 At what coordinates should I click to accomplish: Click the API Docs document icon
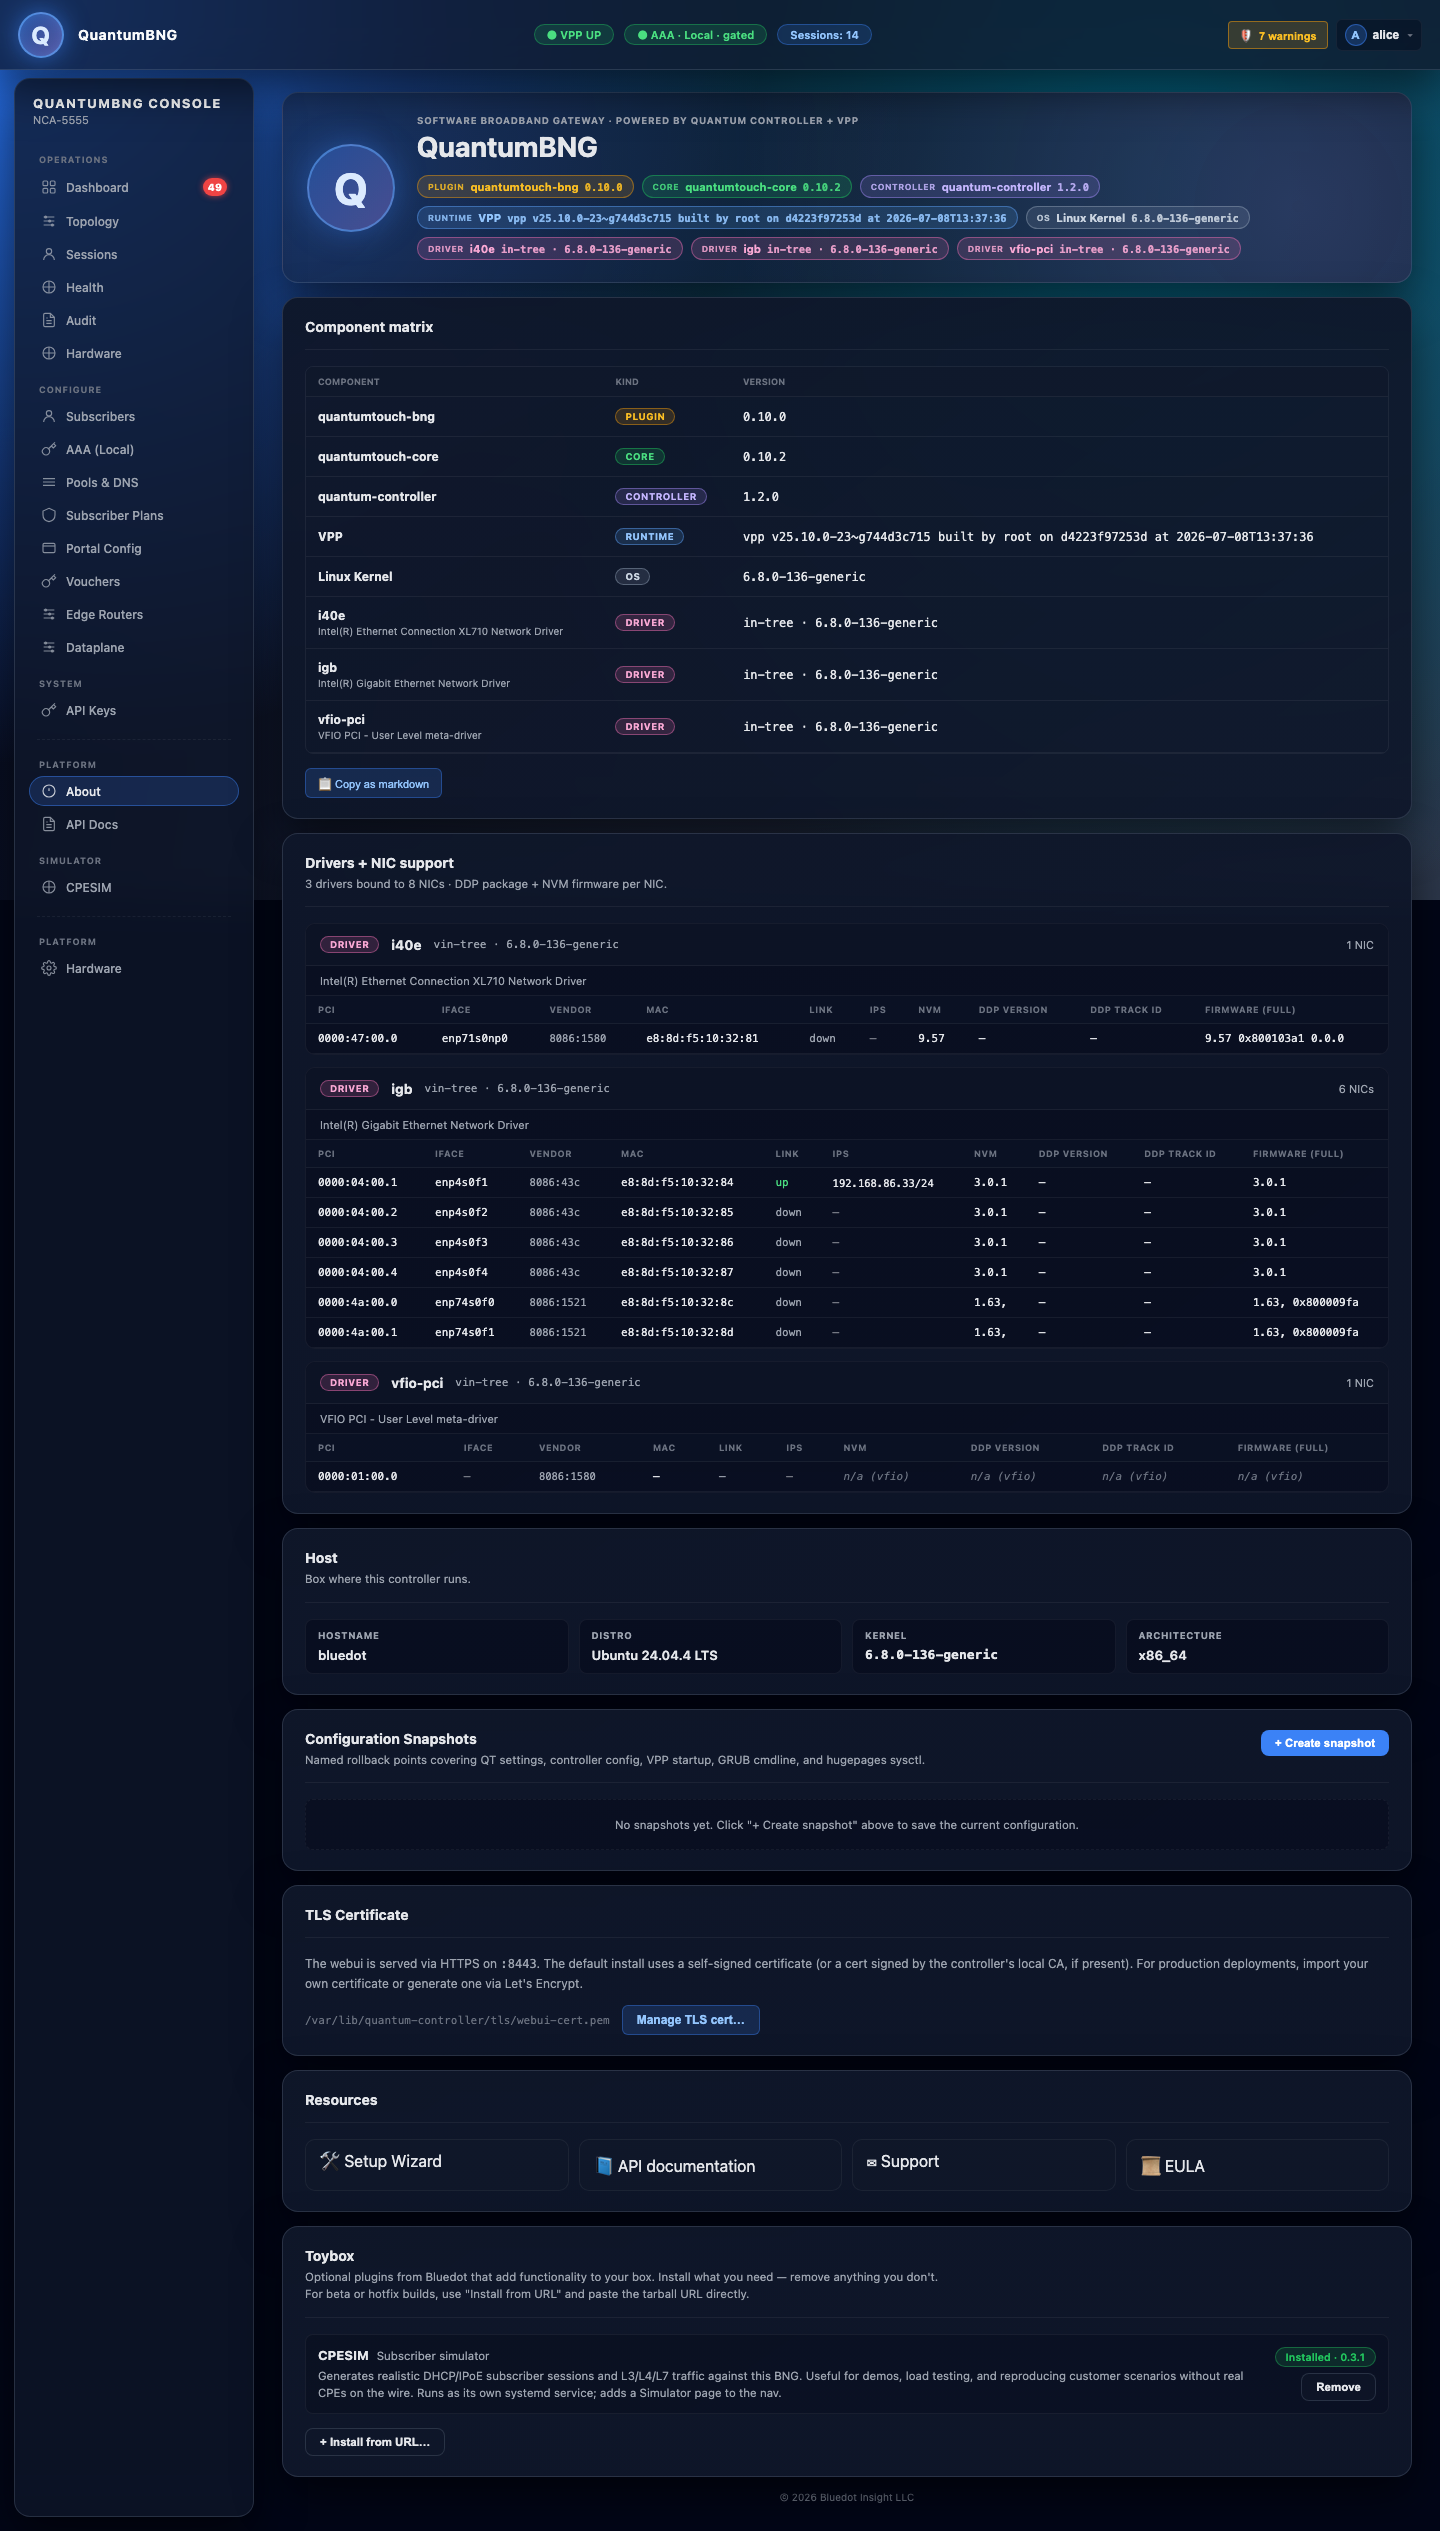click(49, 824)
